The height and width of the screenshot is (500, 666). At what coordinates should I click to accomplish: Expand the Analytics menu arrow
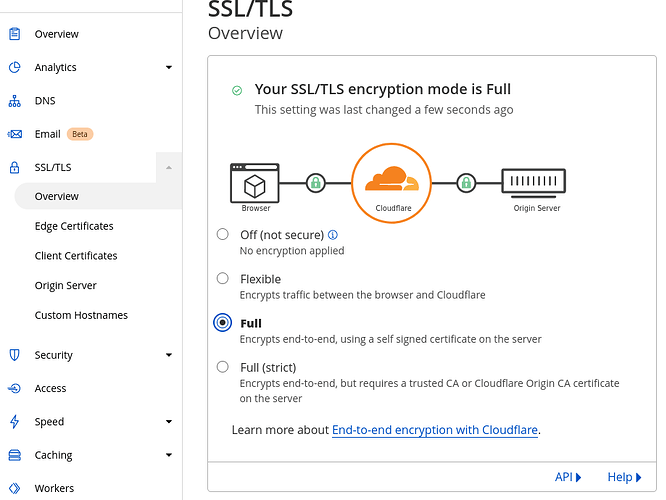[x=169, y=67]
